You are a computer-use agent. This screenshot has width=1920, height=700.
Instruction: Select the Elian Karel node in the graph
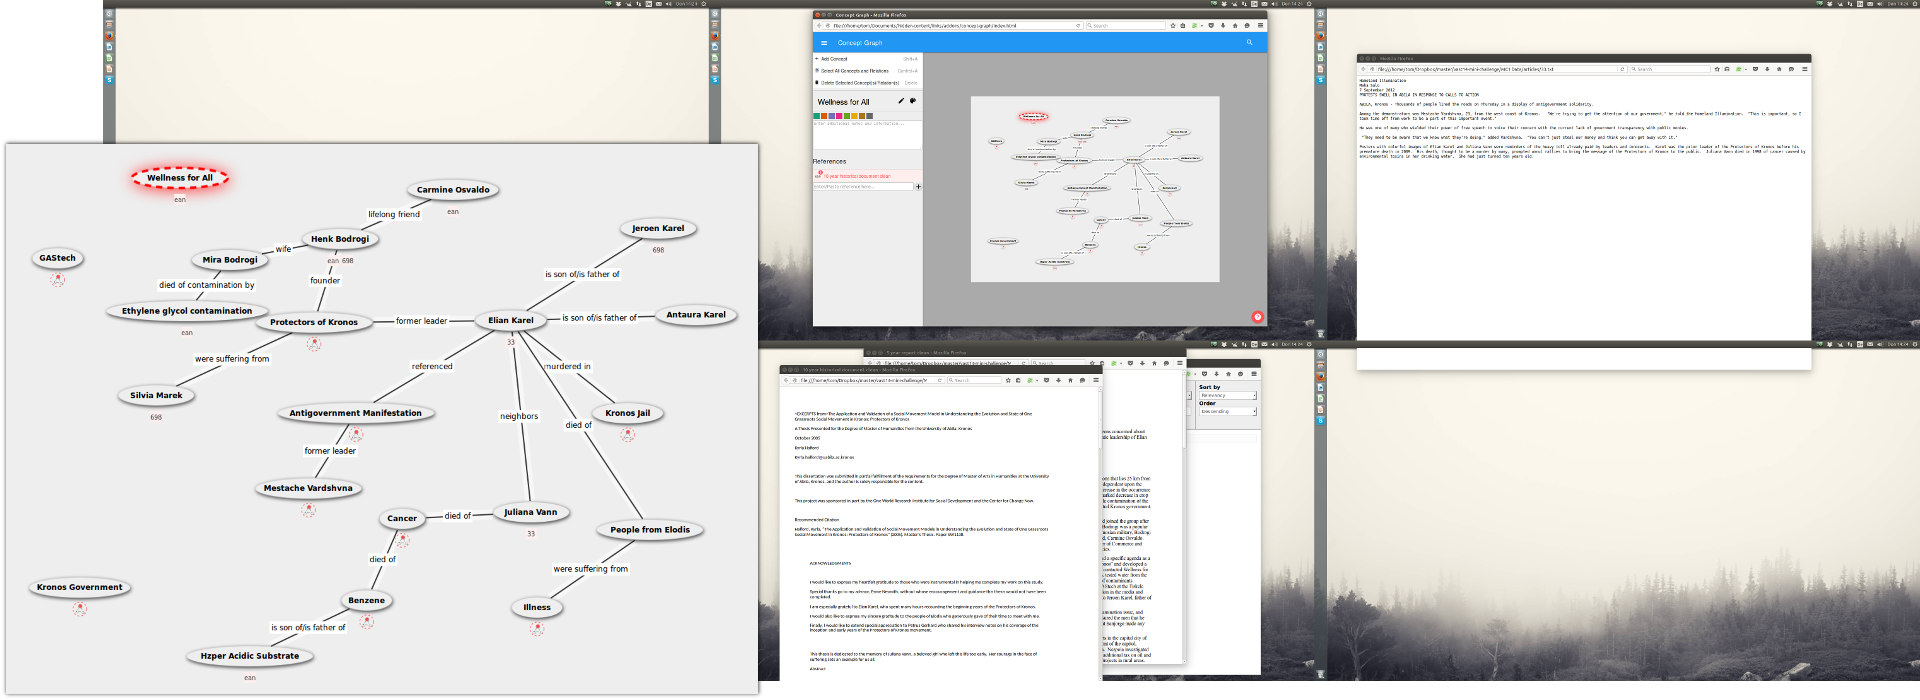click(x=510, y=321)
